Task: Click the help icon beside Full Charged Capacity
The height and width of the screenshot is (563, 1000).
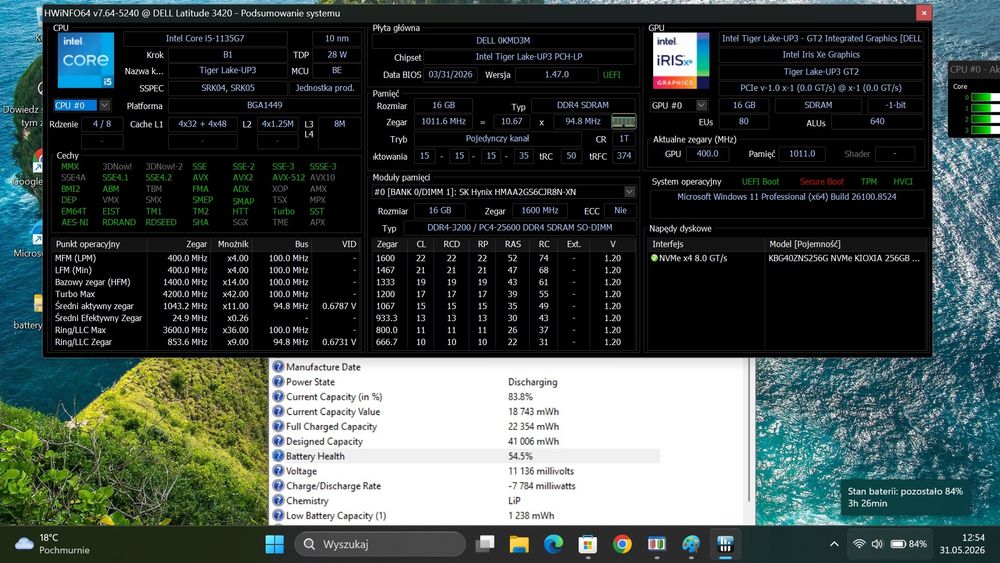Action: click(278, 426)
